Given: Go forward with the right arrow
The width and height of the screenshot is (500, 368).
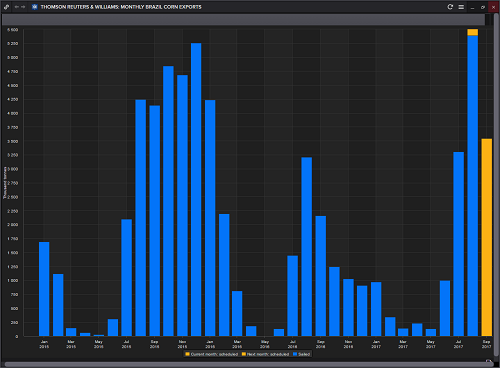Looking at the screenshot, I should pyautogui.click(x=23, y=7).
